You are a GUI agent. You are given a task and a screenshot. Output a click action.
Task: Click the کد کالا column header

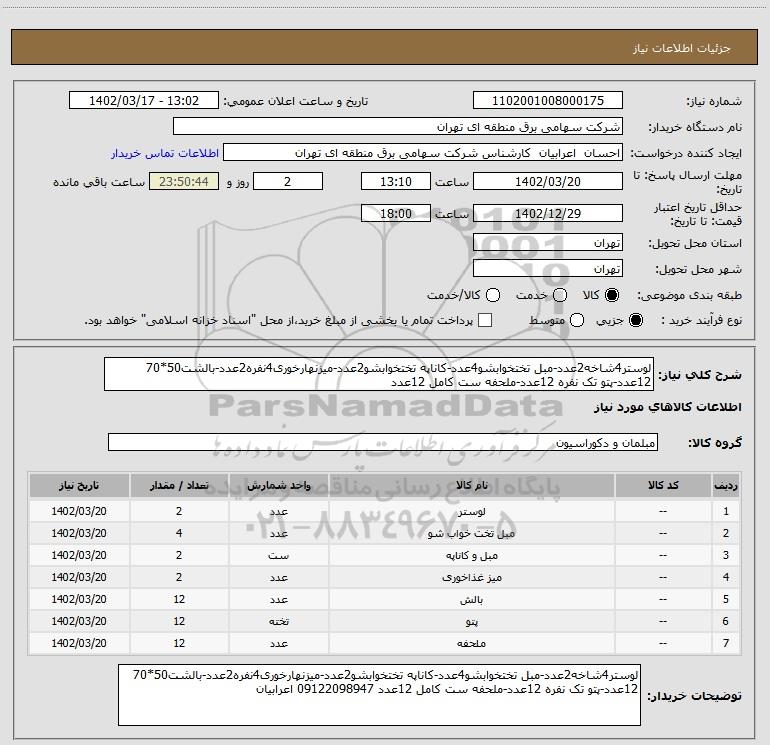point(663,485)
